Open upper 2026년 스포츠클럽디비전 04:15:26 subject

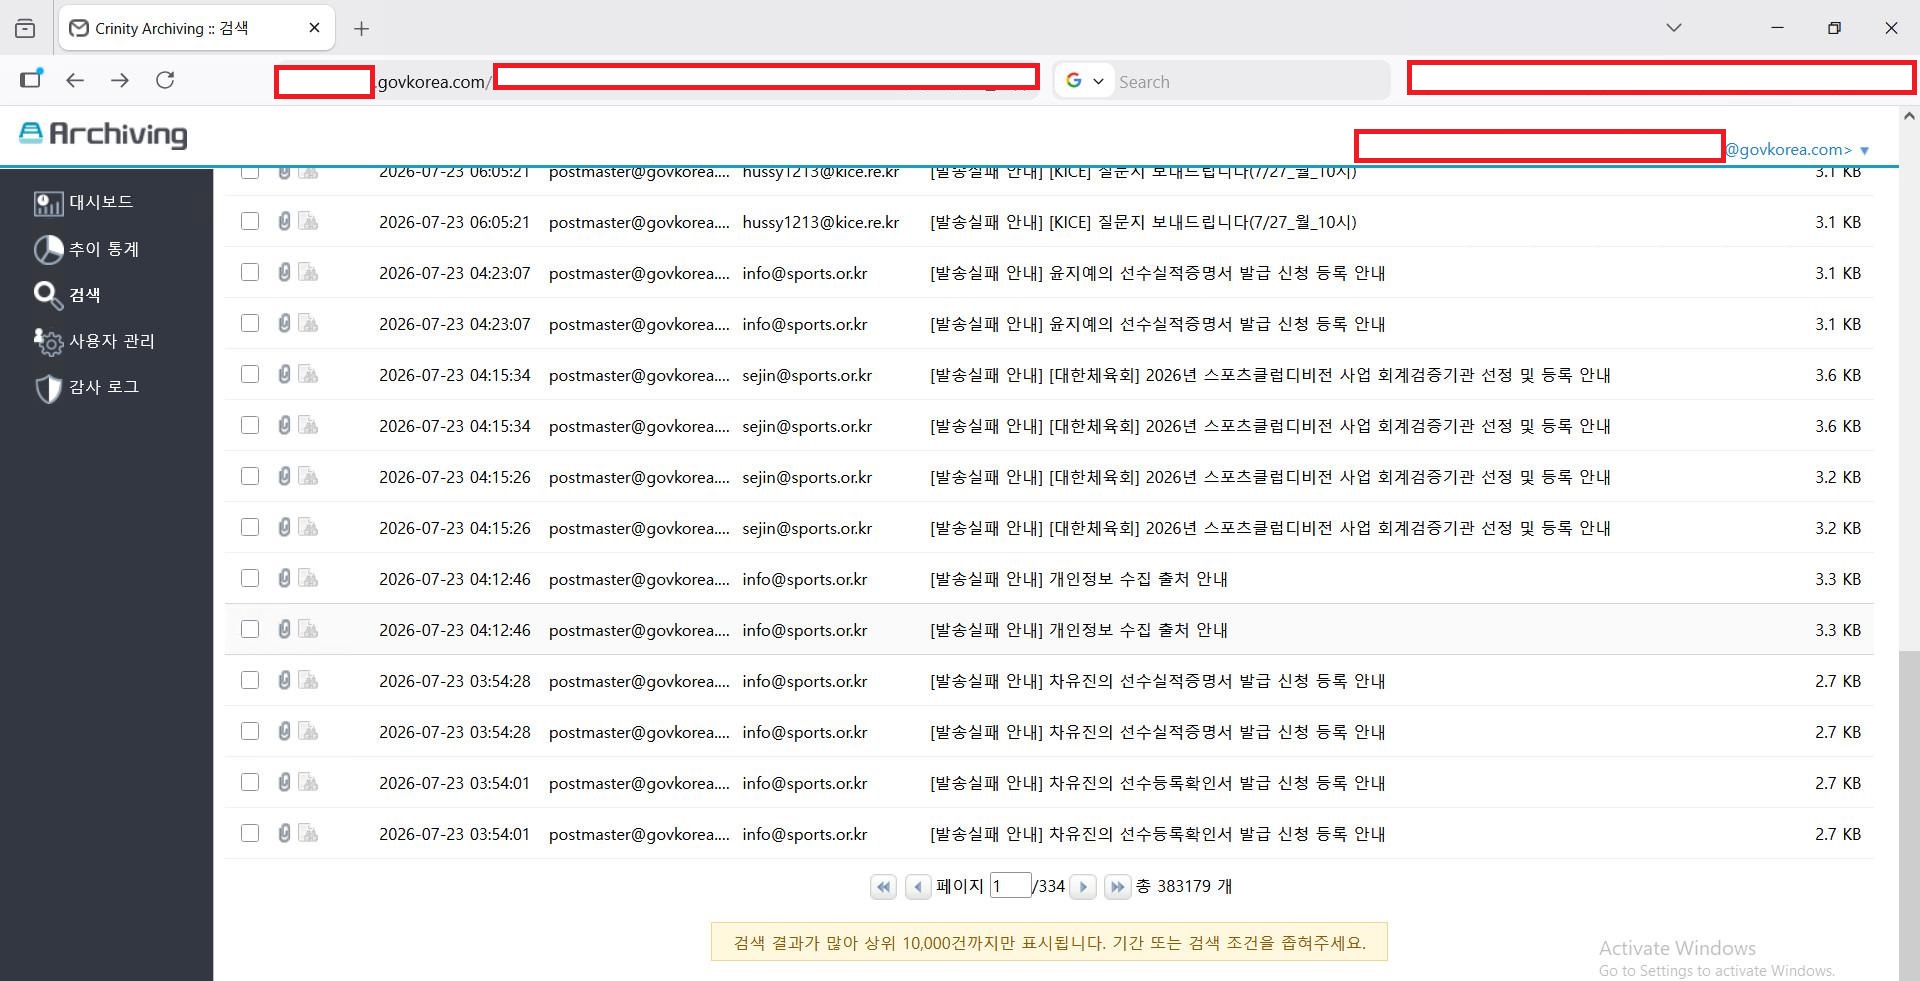1270,477
